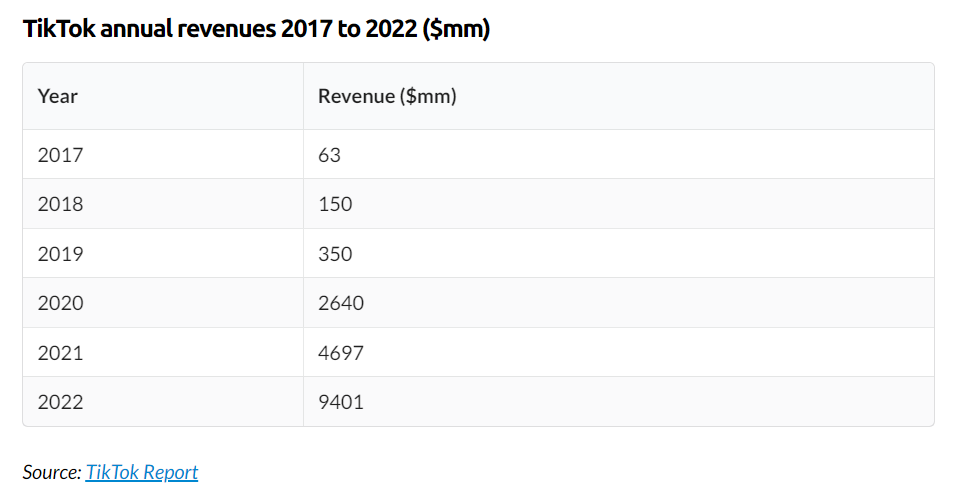Click the 2017 to 2022 text in heading
The width and height of the screenshot is (957, 492).
pos(348,28)
